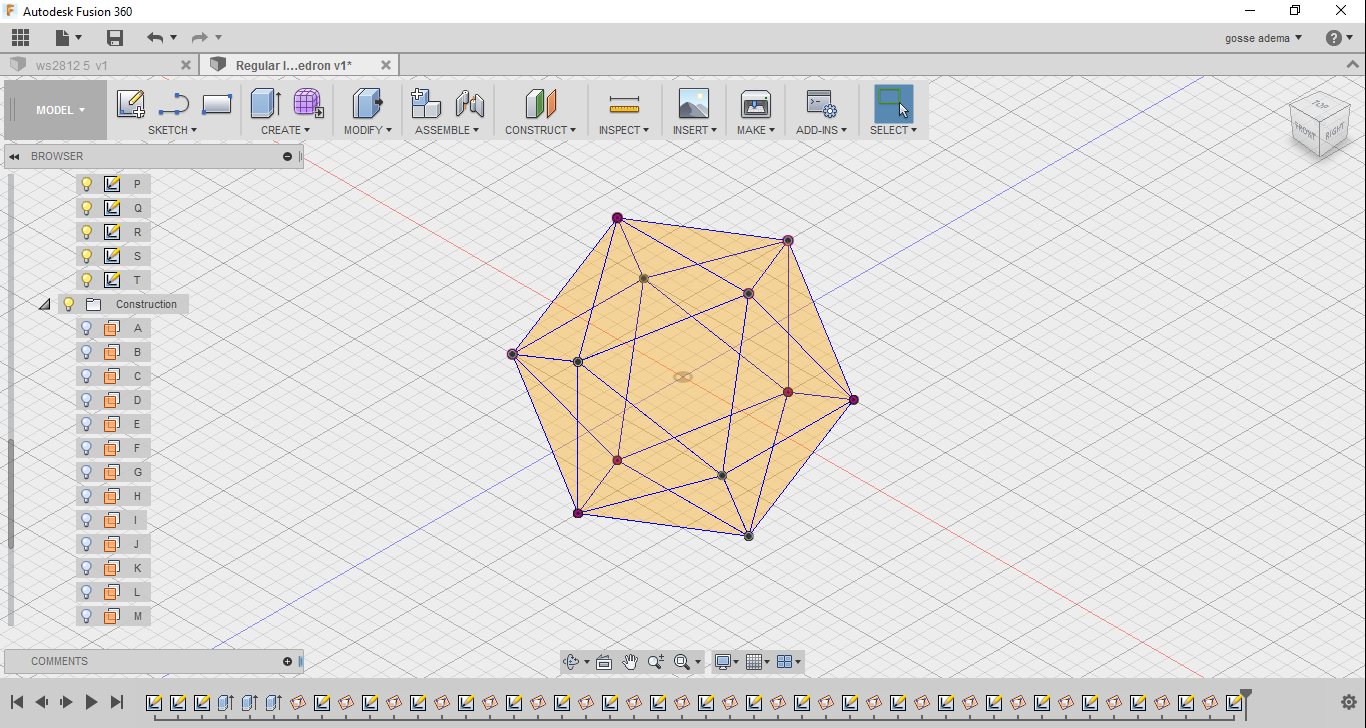Open the Joint tool in ASSEMBLE
This screenshot has width=1366, height=728.
(x=469, y=104)
